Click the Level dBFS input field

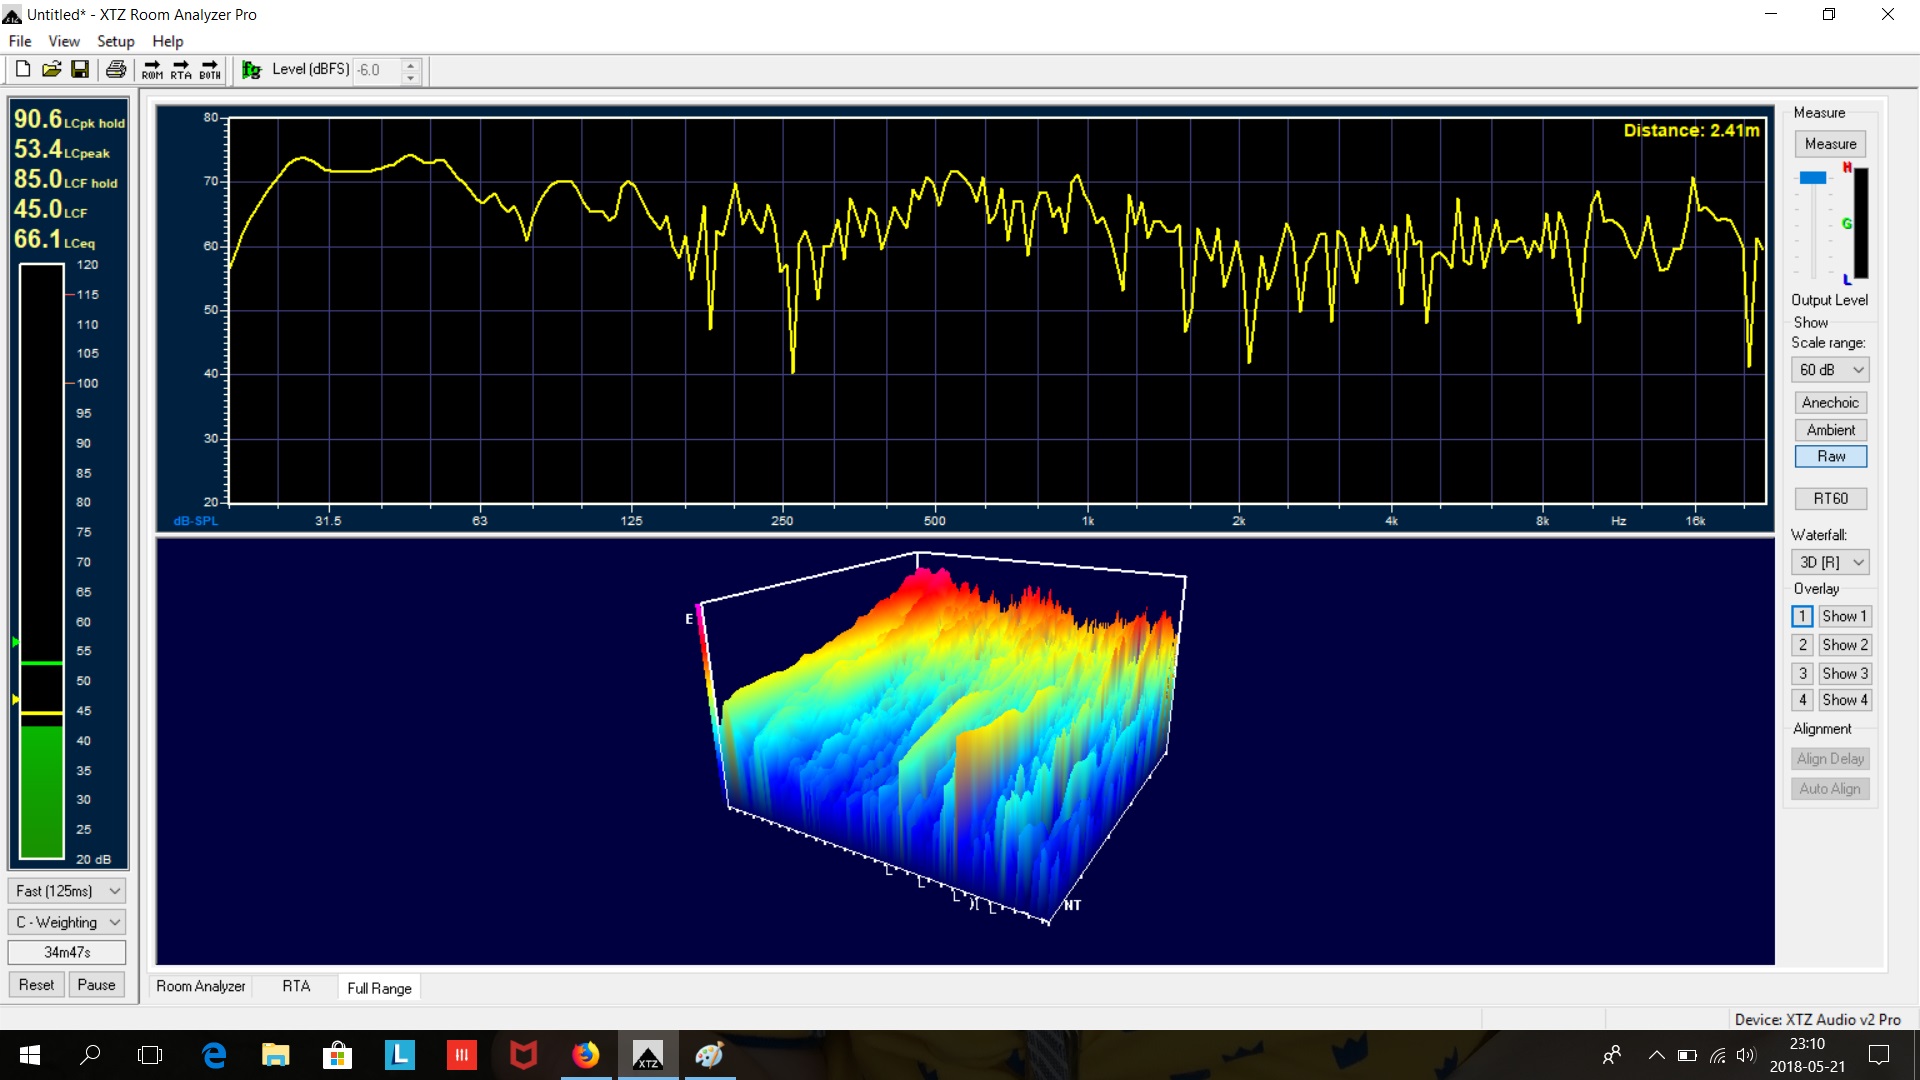tap(380, 70)
